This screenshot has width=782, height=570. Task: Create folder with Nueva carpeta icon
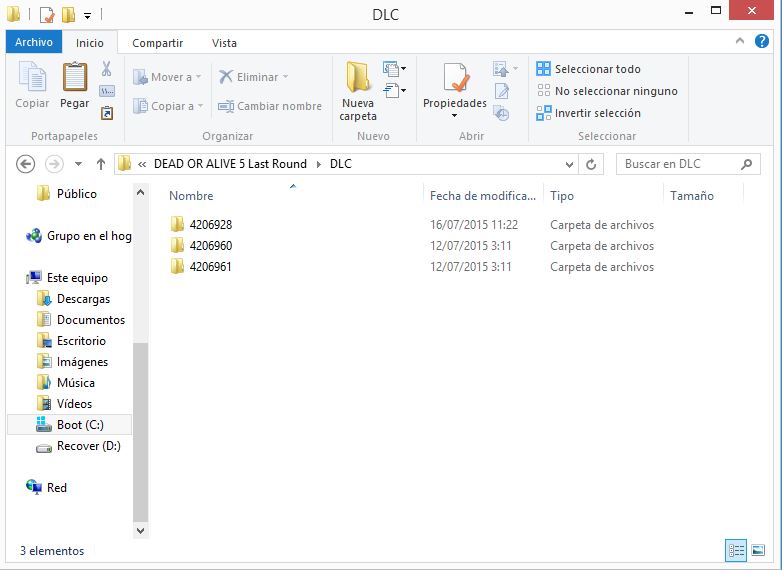[x=358, y=78]
